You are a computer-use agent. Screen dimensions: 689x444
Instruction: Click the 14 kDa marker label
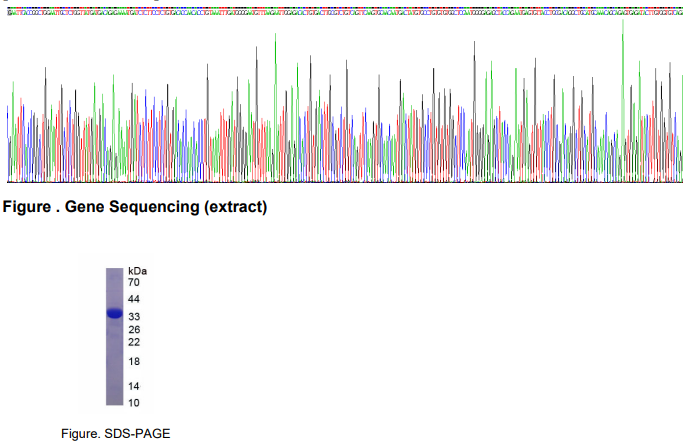coord(134,386)
